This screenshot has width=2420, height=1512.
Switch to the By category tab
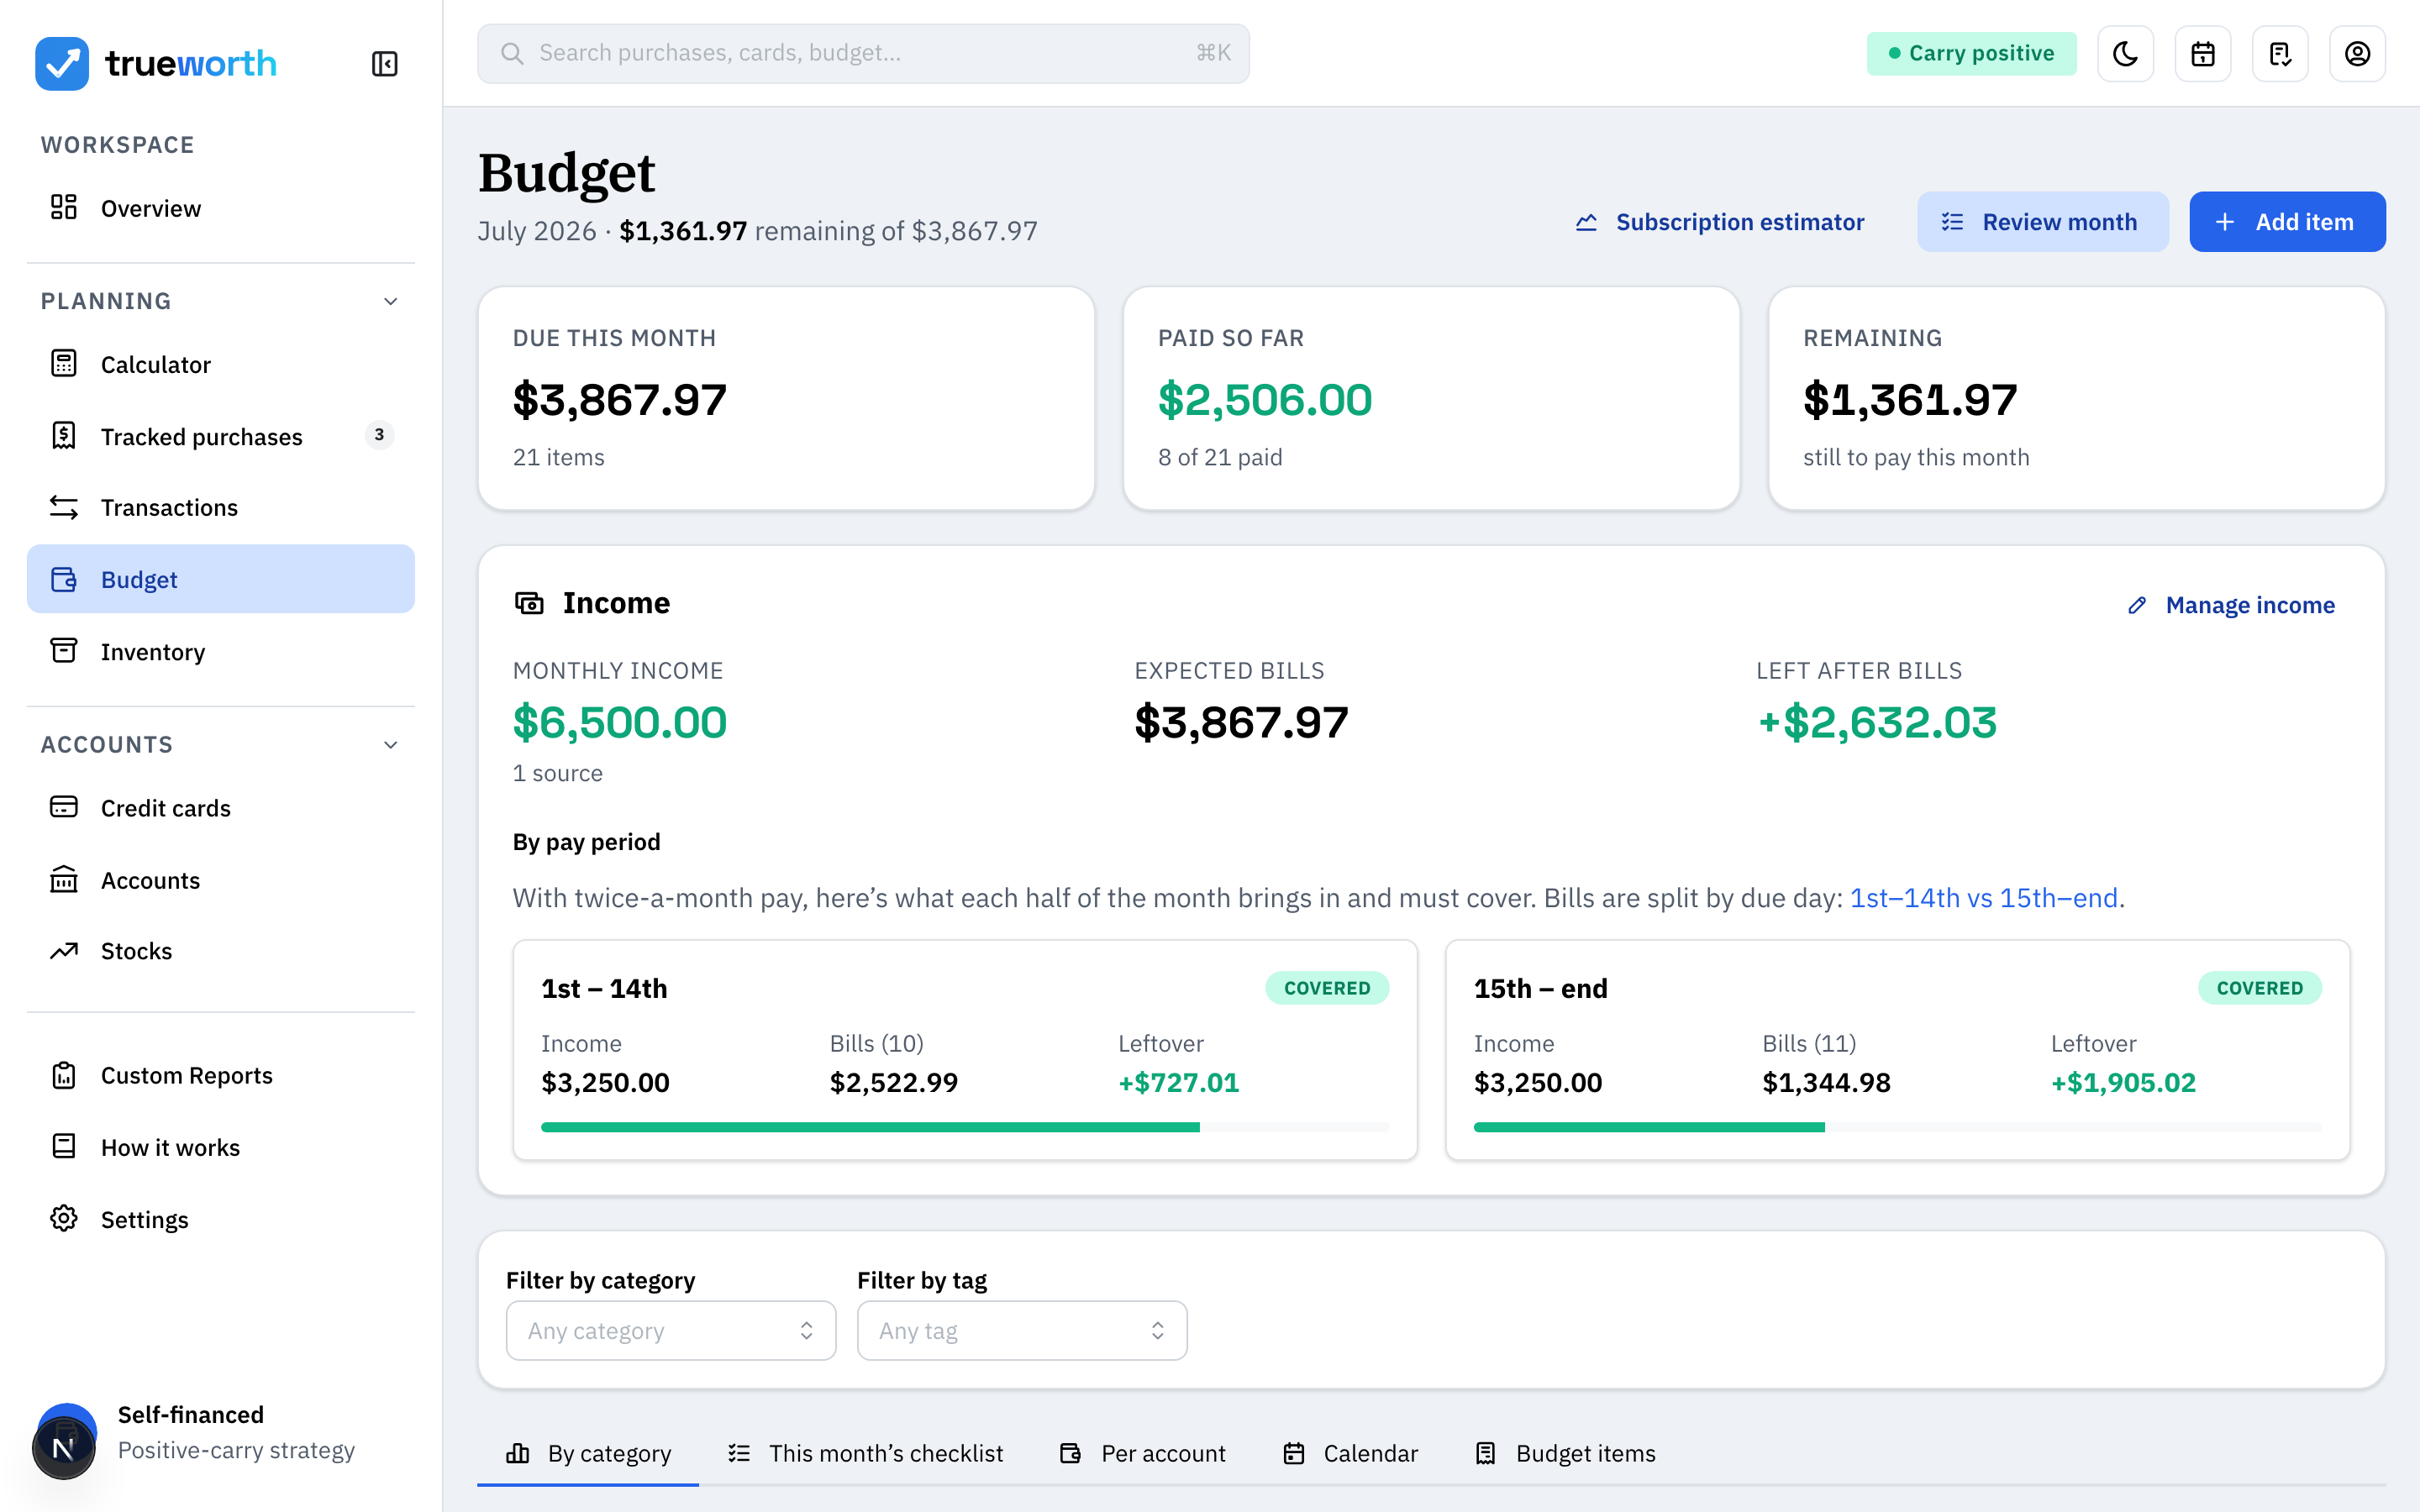coord(588,1453)
